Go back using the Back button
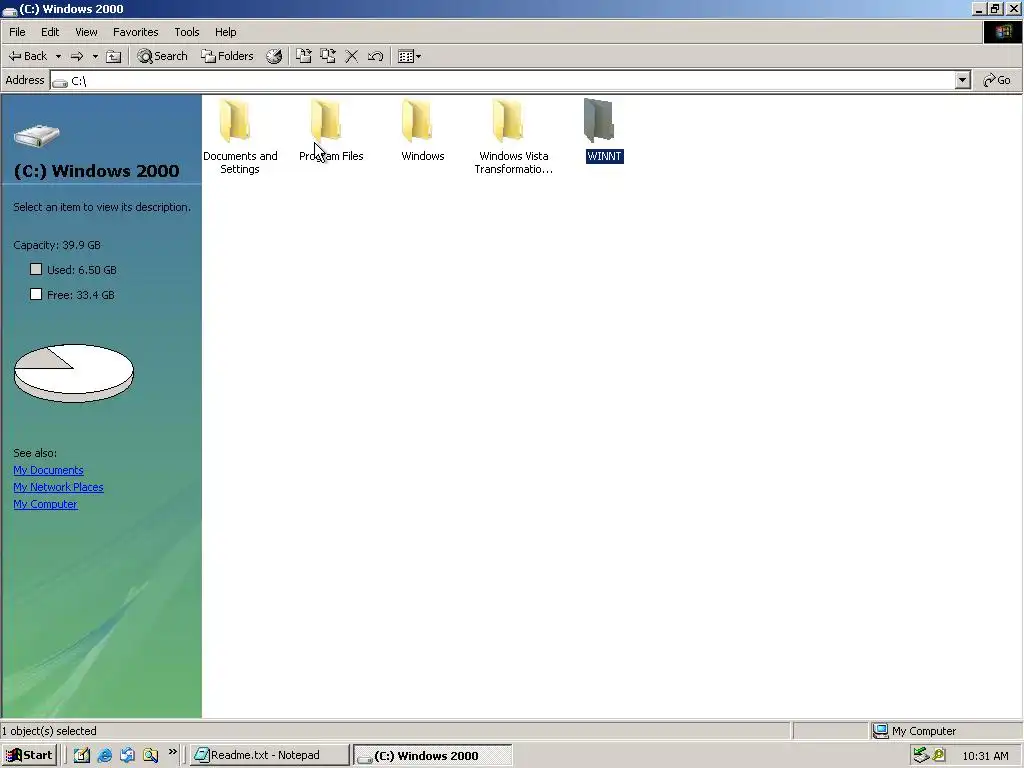 point(27,56)
